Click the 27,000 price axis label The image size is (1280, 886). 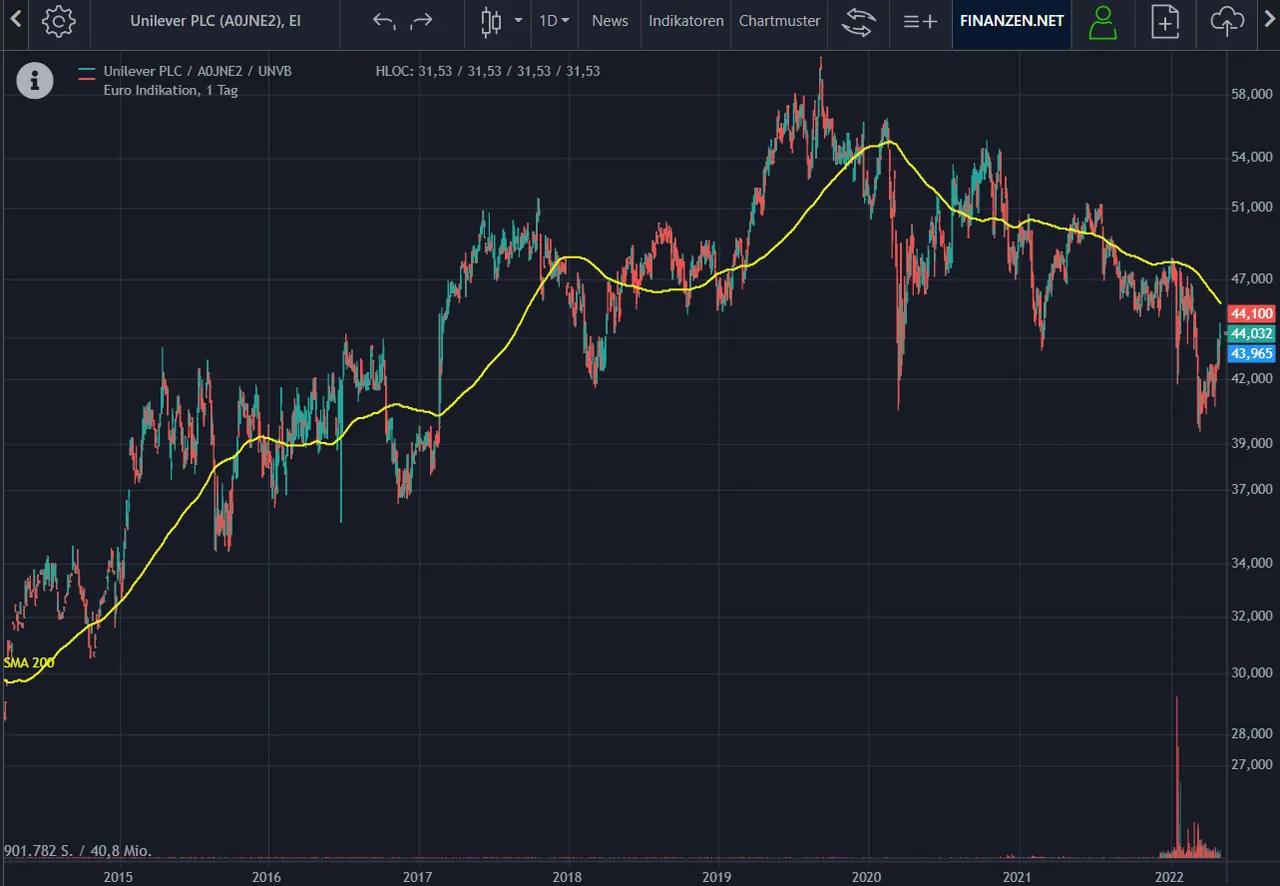[1251, 765]
